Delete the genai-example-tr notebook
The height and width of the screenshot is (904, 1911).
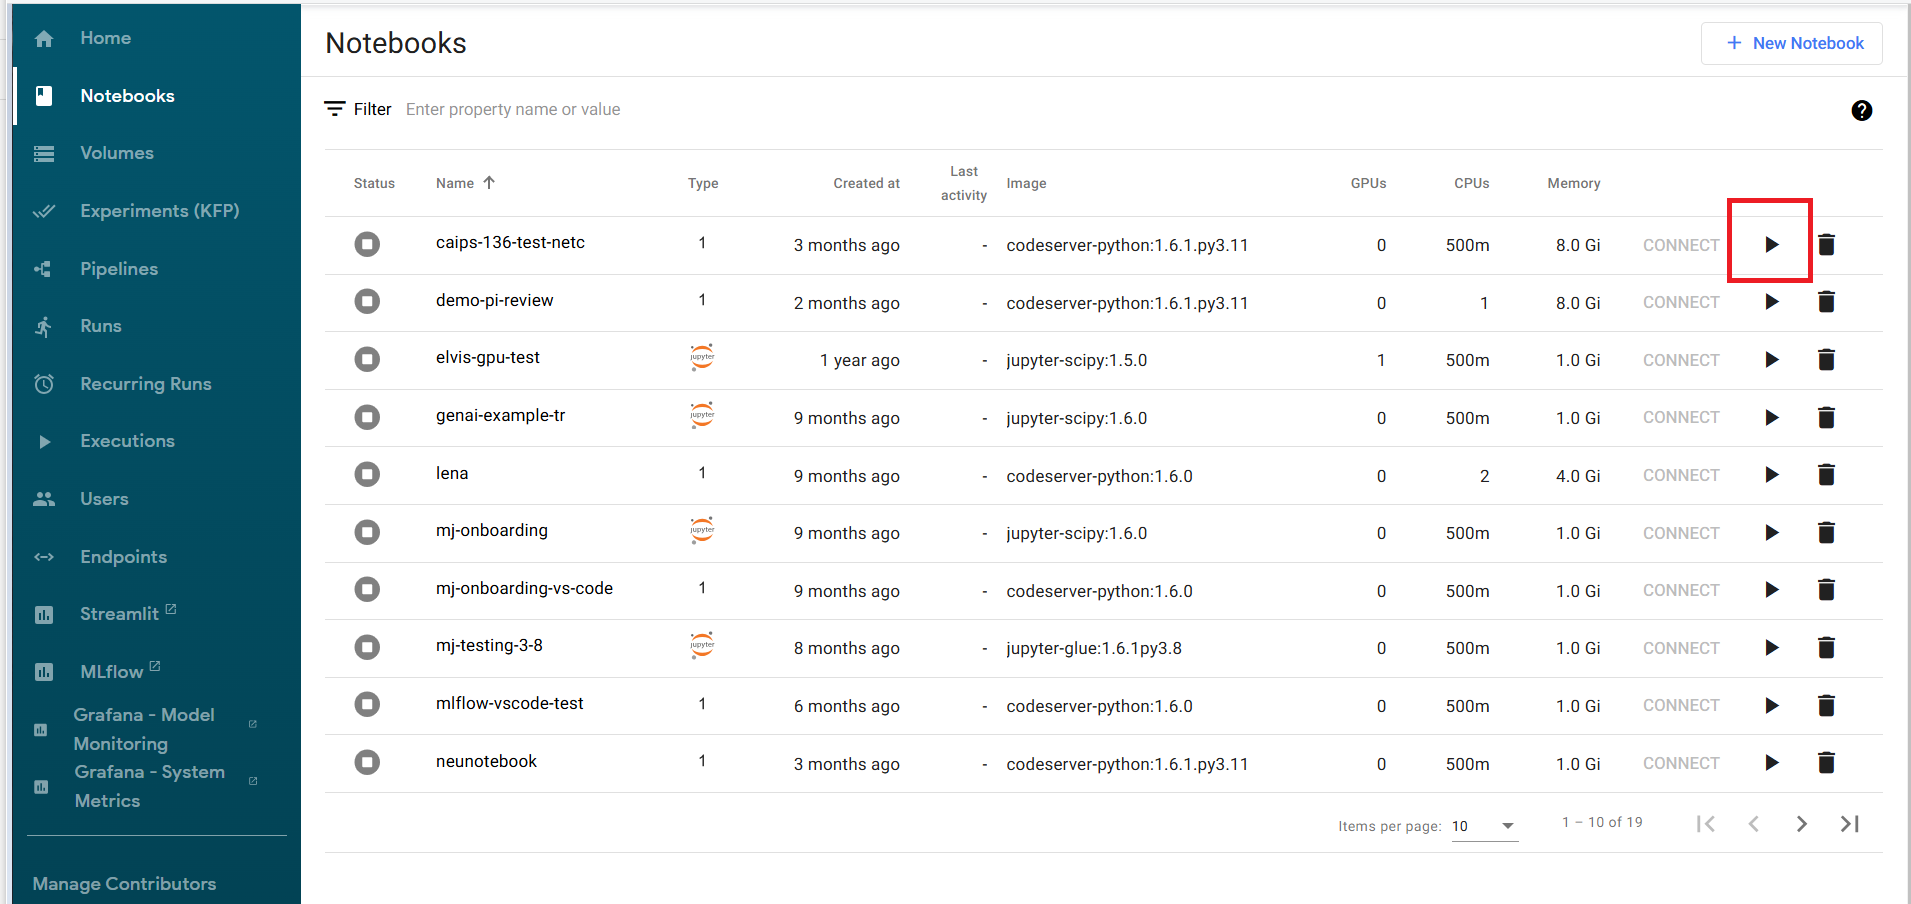pos(1826,417)
